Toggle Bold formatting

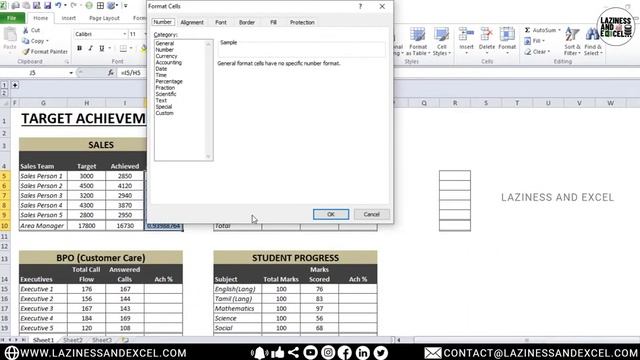click(79, 48)
